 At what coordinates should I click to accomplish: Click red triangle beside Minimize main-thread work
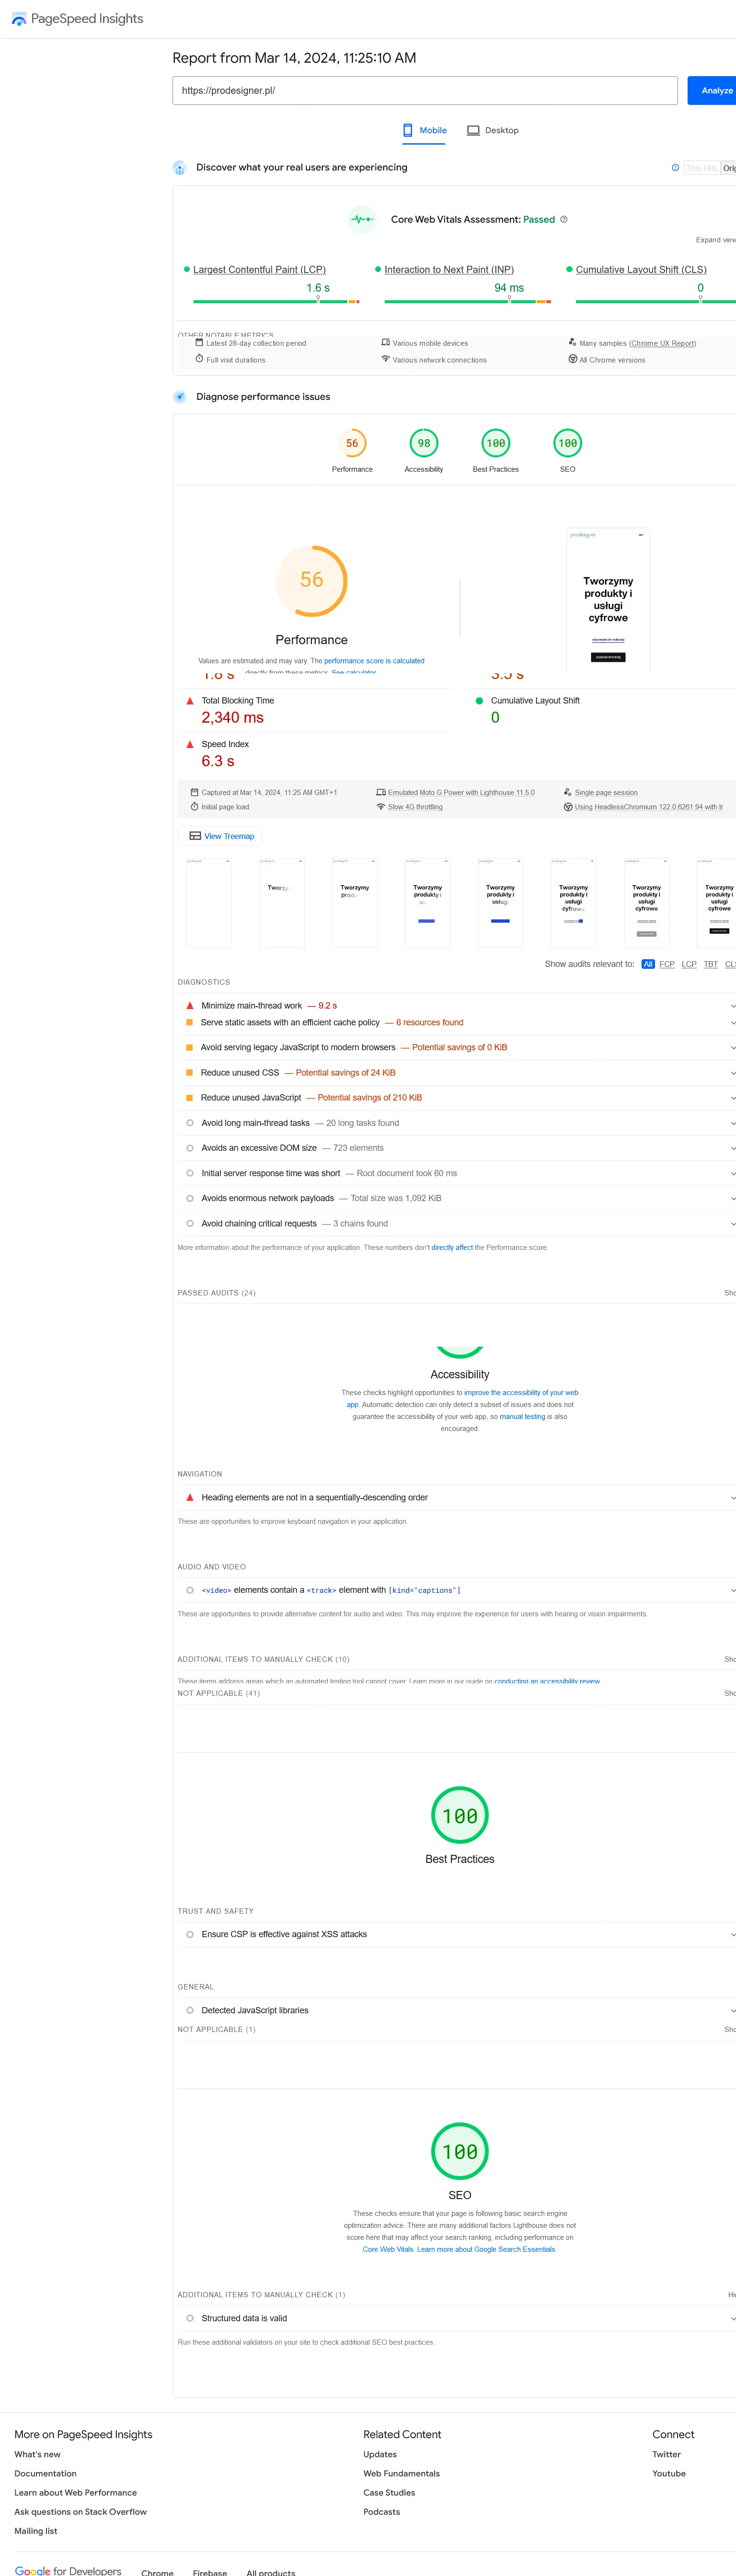pos(190,1006)
